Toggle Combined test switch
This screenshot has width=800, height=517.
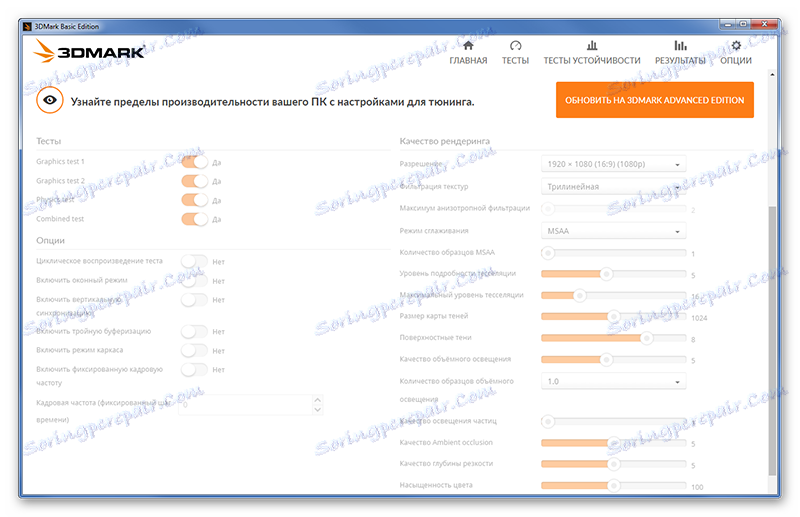tap(194, 219)
